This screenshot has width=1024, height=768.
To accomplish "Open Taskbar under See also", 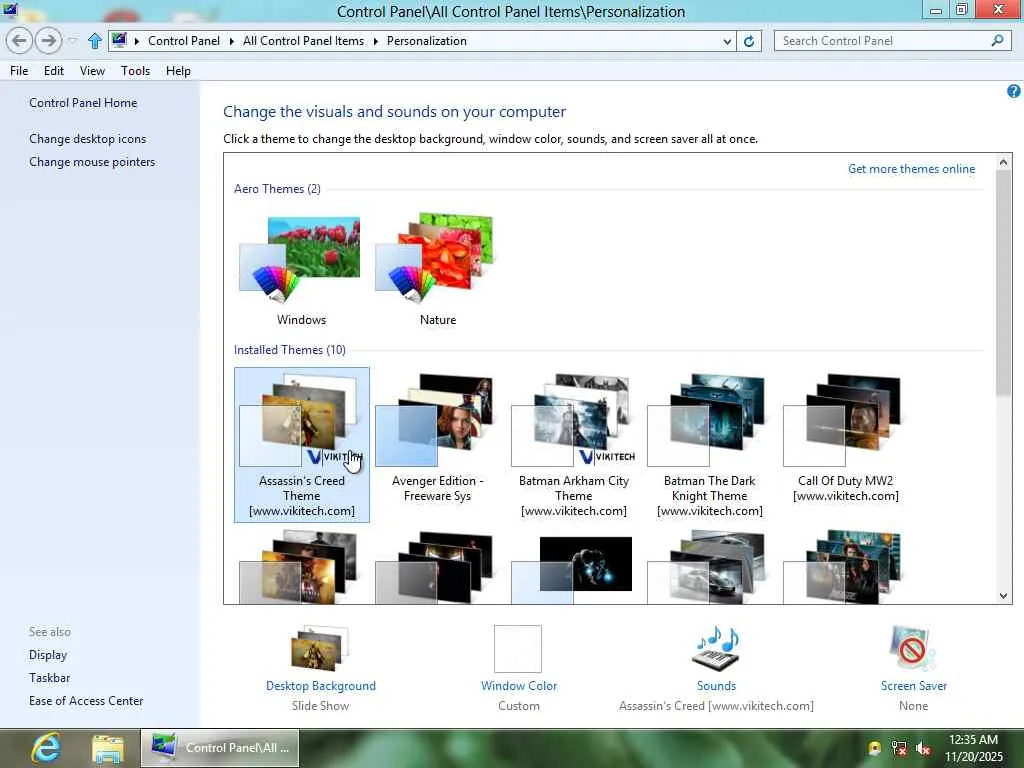I will tap(49, 678).
